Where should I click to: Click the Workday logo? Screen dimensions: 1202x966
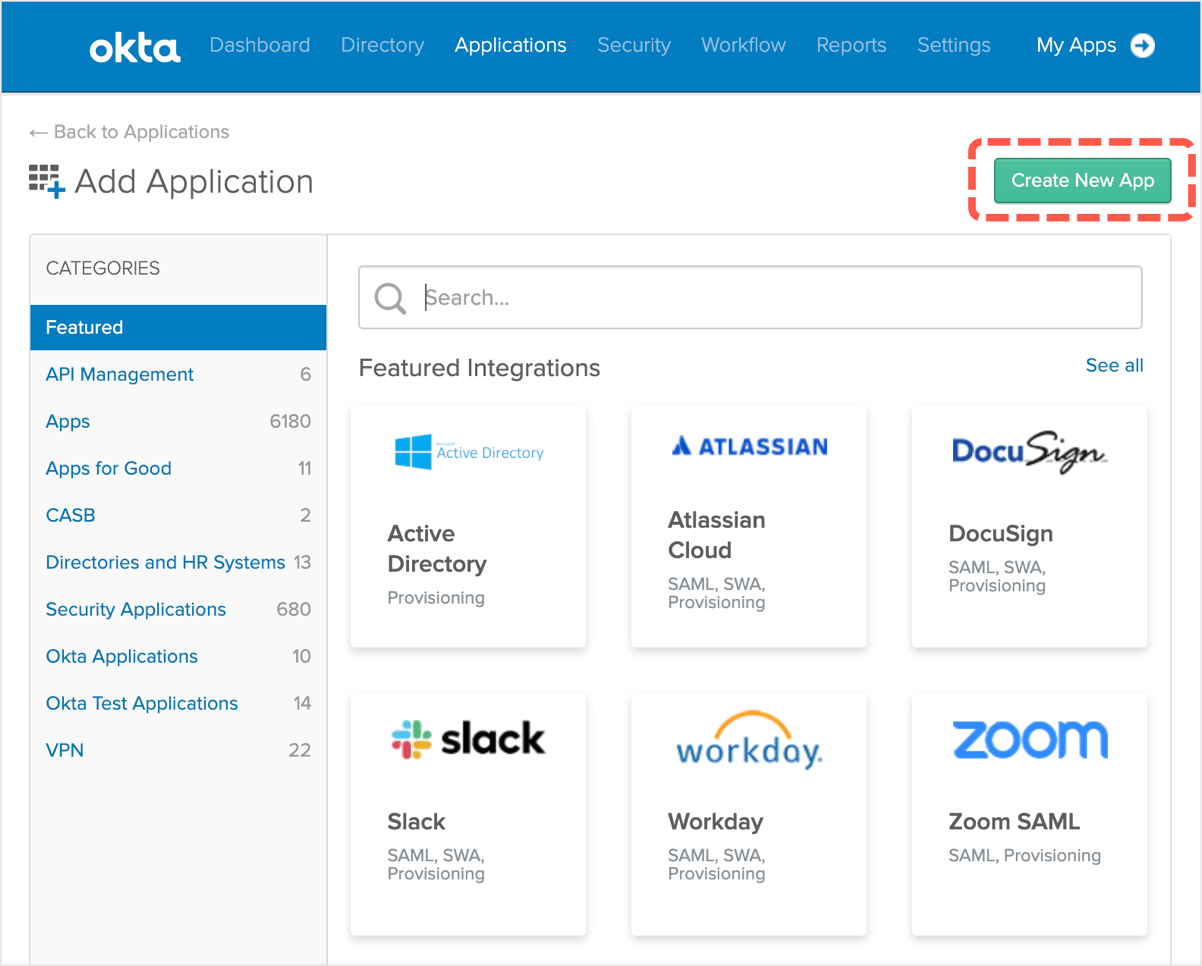click(x=749, y=740)
